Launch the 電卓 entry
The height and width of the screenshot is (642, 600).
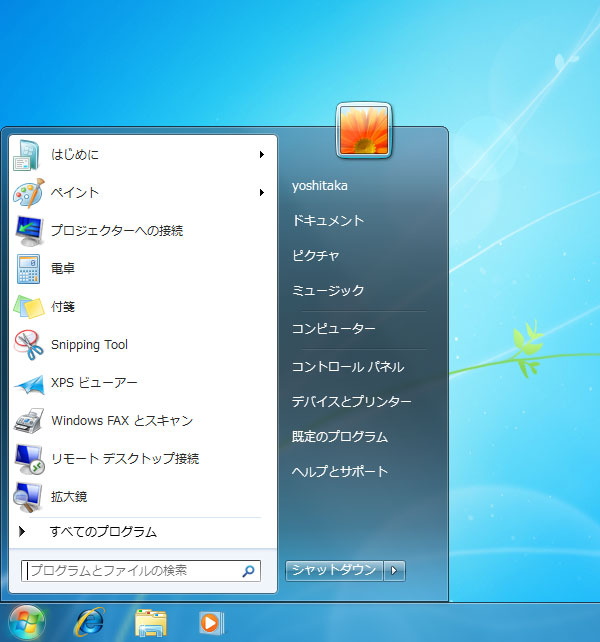click(x=143, y=269)
